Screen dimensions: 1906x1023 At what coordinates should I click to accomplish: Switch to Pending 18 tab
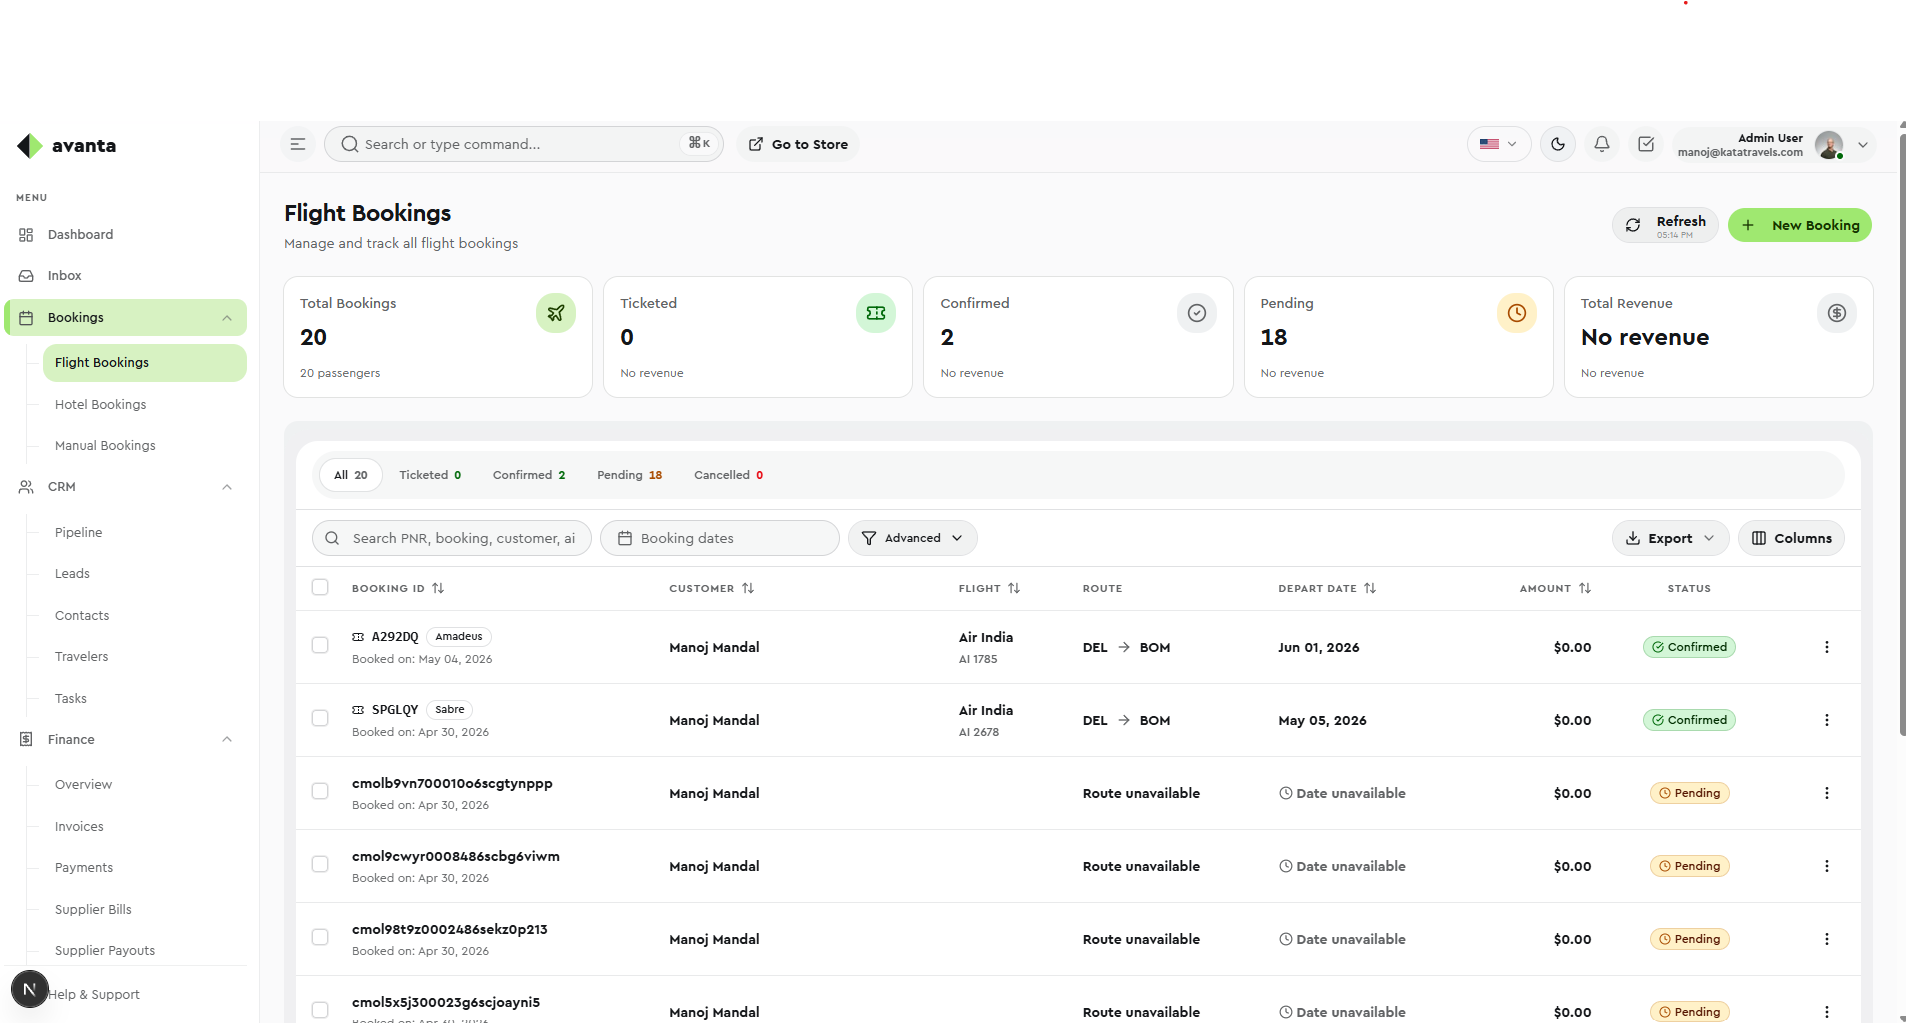click(629, 475)
